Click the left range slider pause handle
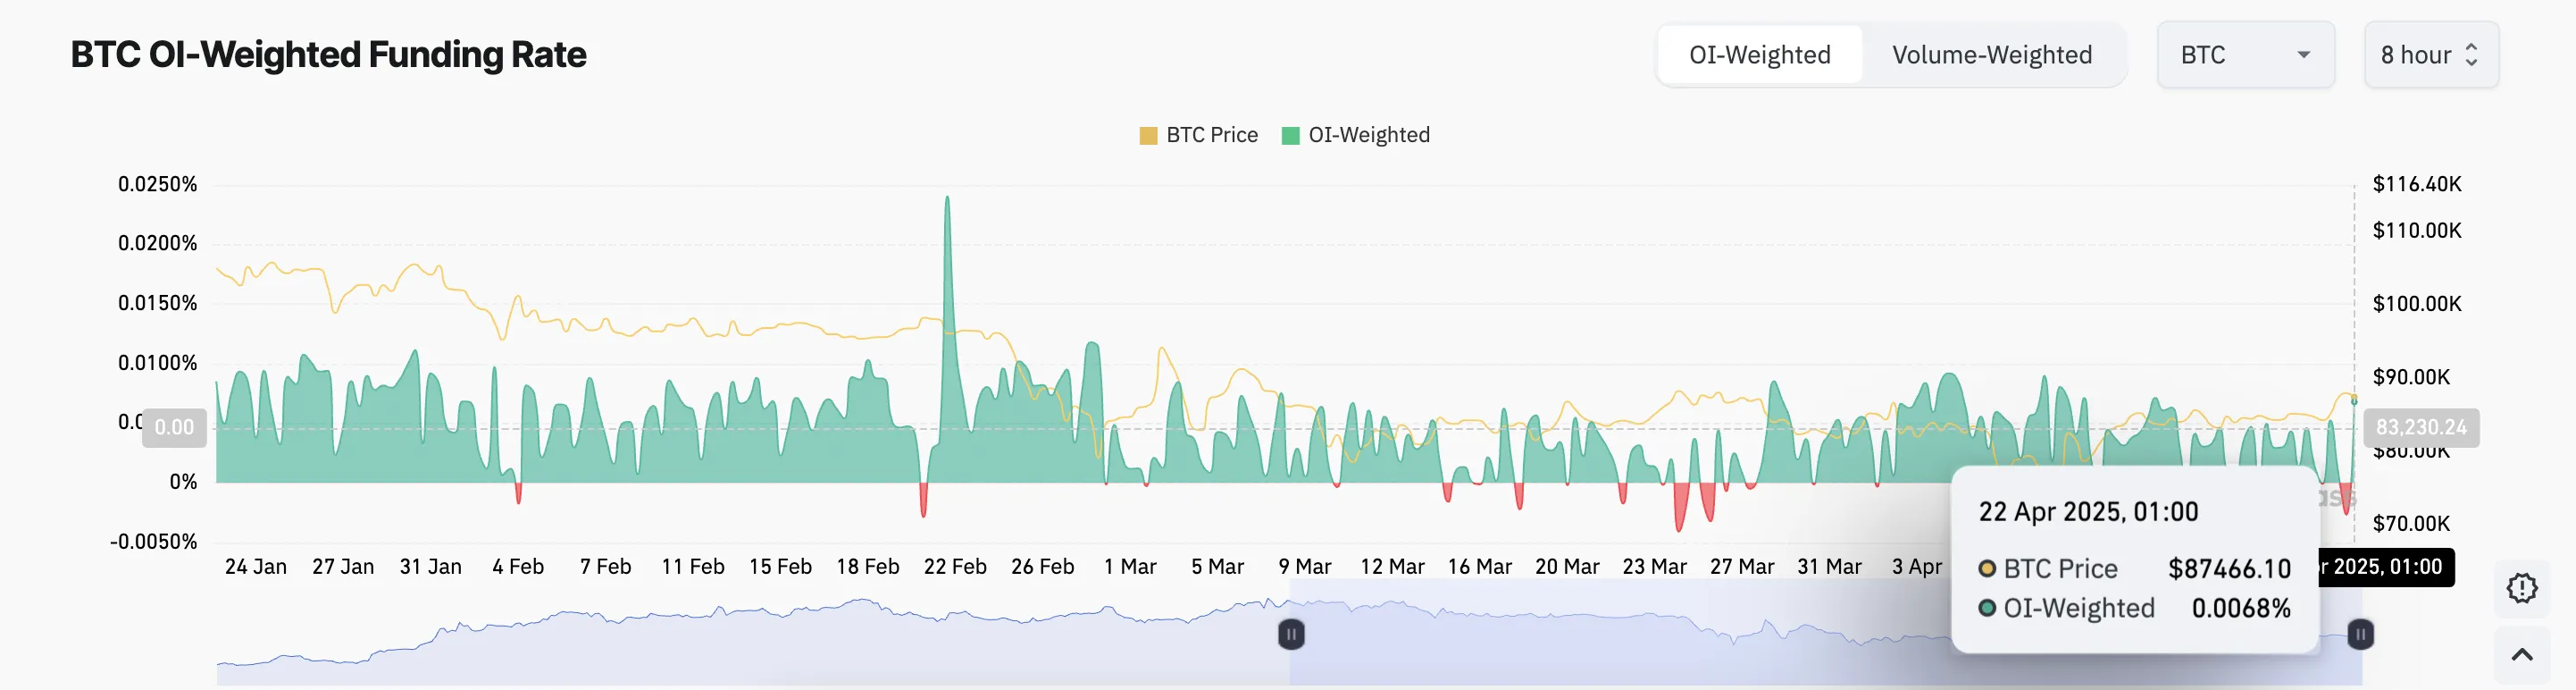 (x=1291, y=634)
